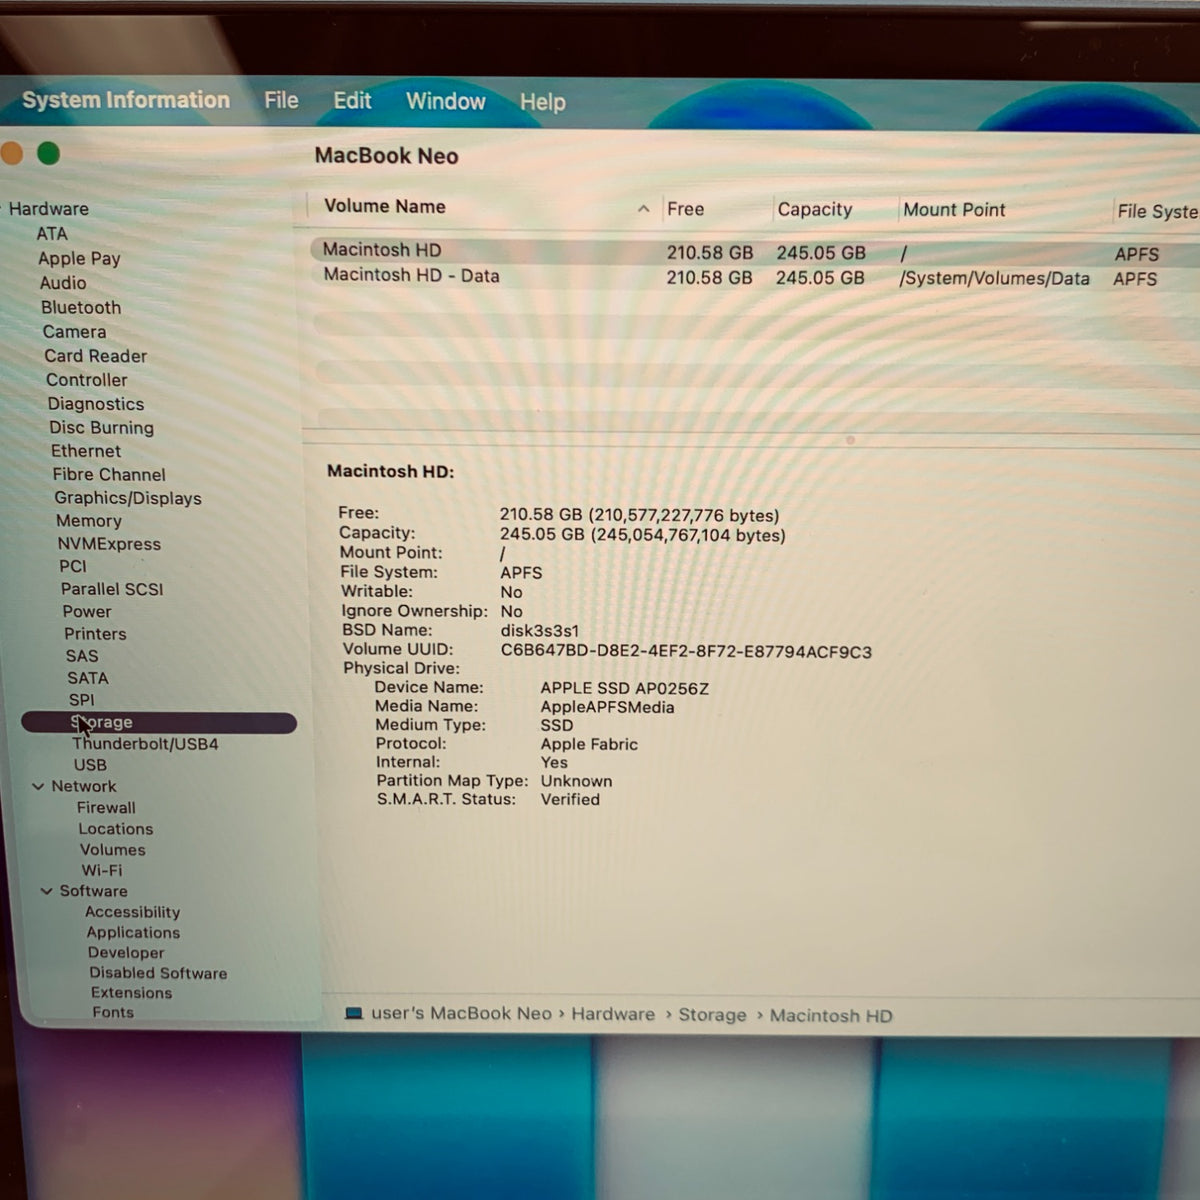Open the Window menu
1200x1200 pixels.
[x=445, y=101]
